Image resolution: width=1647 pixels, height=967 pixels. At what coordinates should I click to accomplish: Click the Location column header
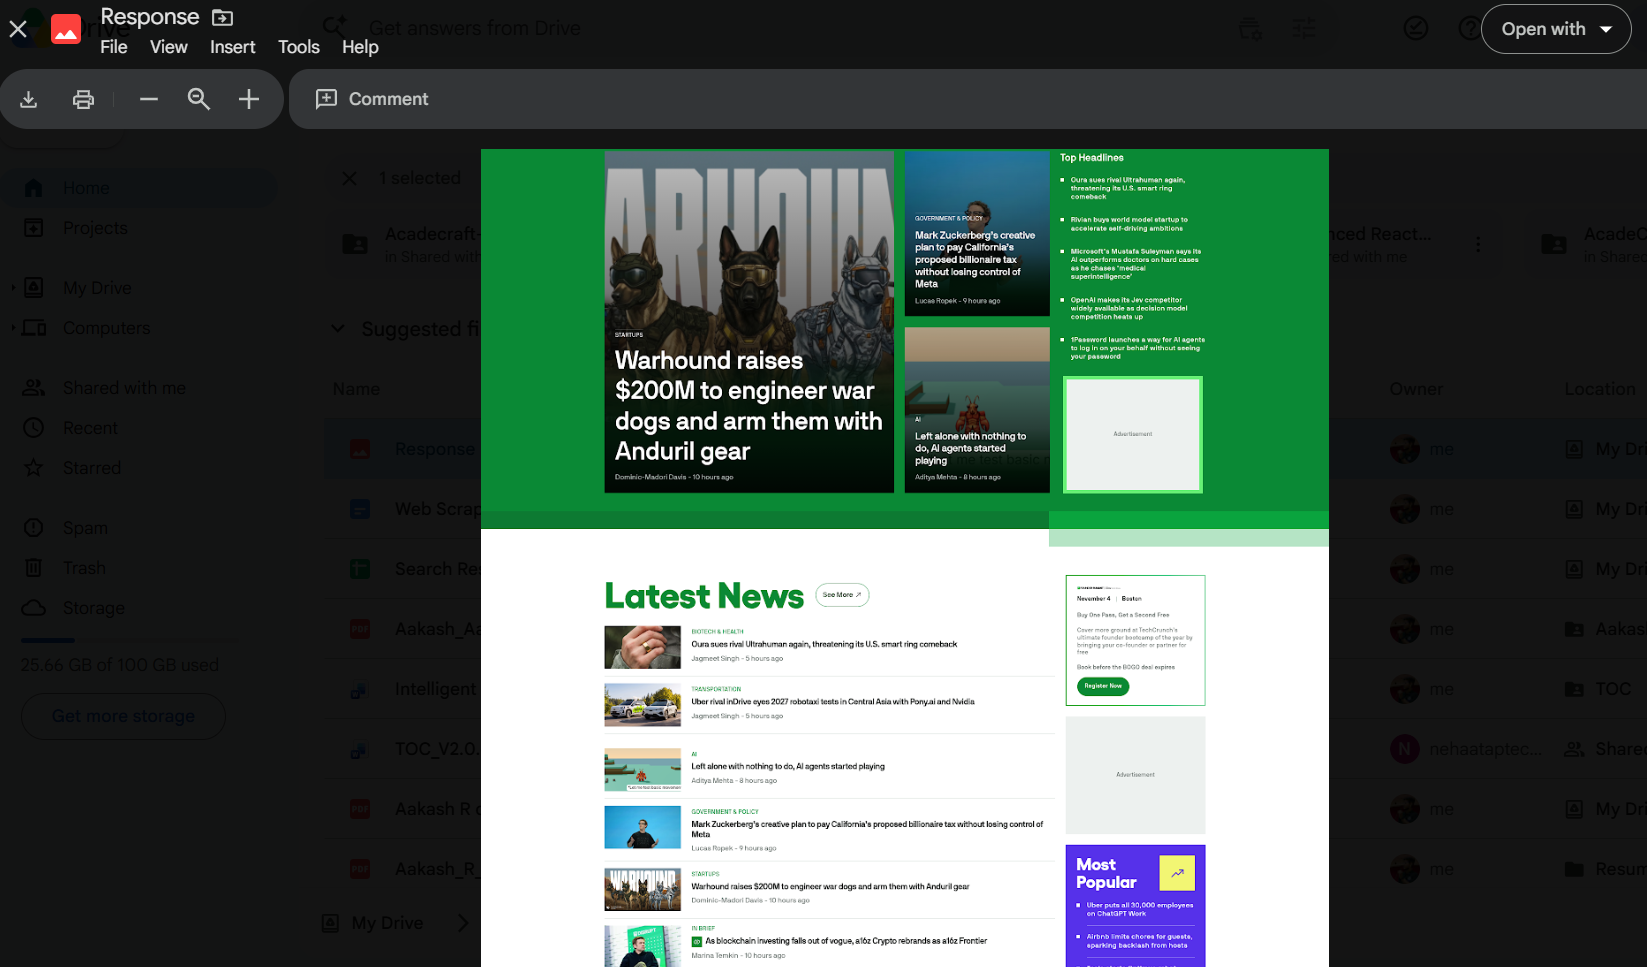pos(1600,389)
